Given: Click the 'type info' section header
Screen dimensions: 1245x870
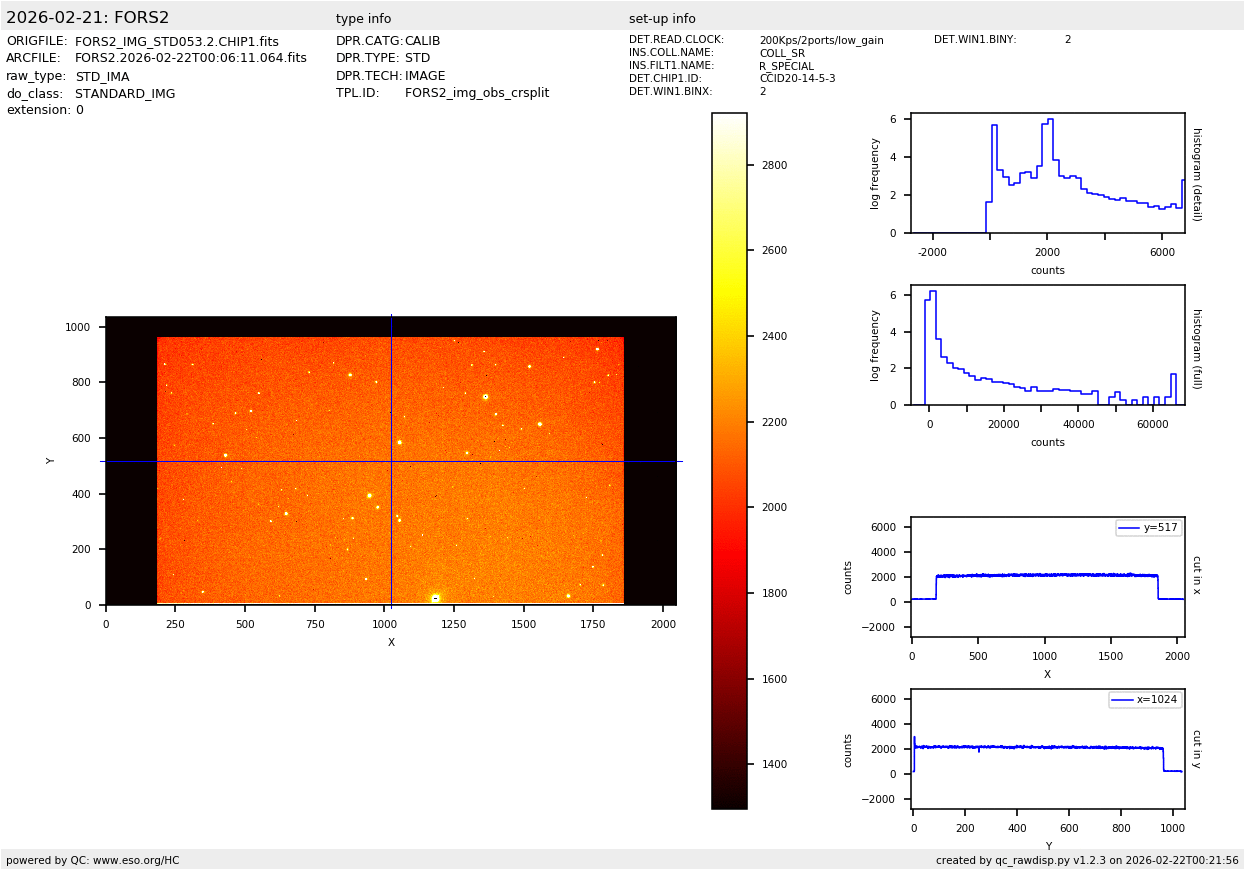Looking at the screenshot, I should click(363, 19).
